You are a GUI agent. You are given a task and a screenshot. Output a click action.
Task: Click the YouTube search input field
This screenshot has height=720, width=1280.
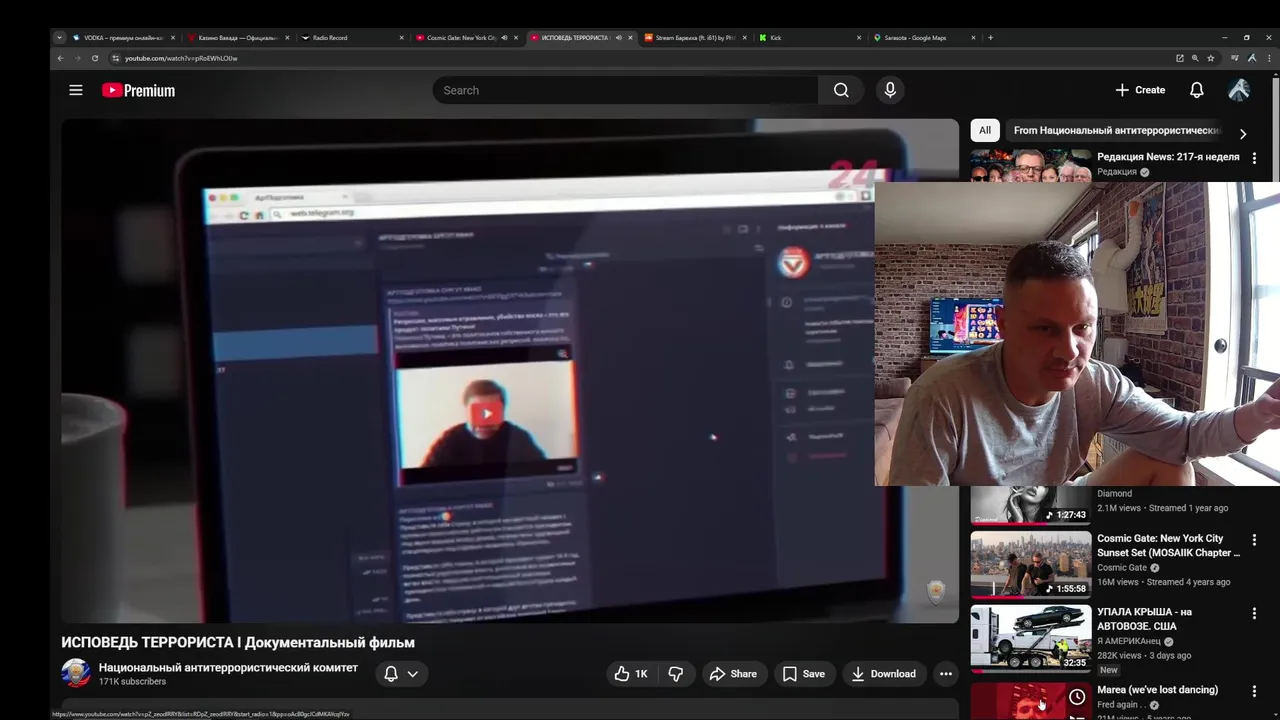click(625, 90)
